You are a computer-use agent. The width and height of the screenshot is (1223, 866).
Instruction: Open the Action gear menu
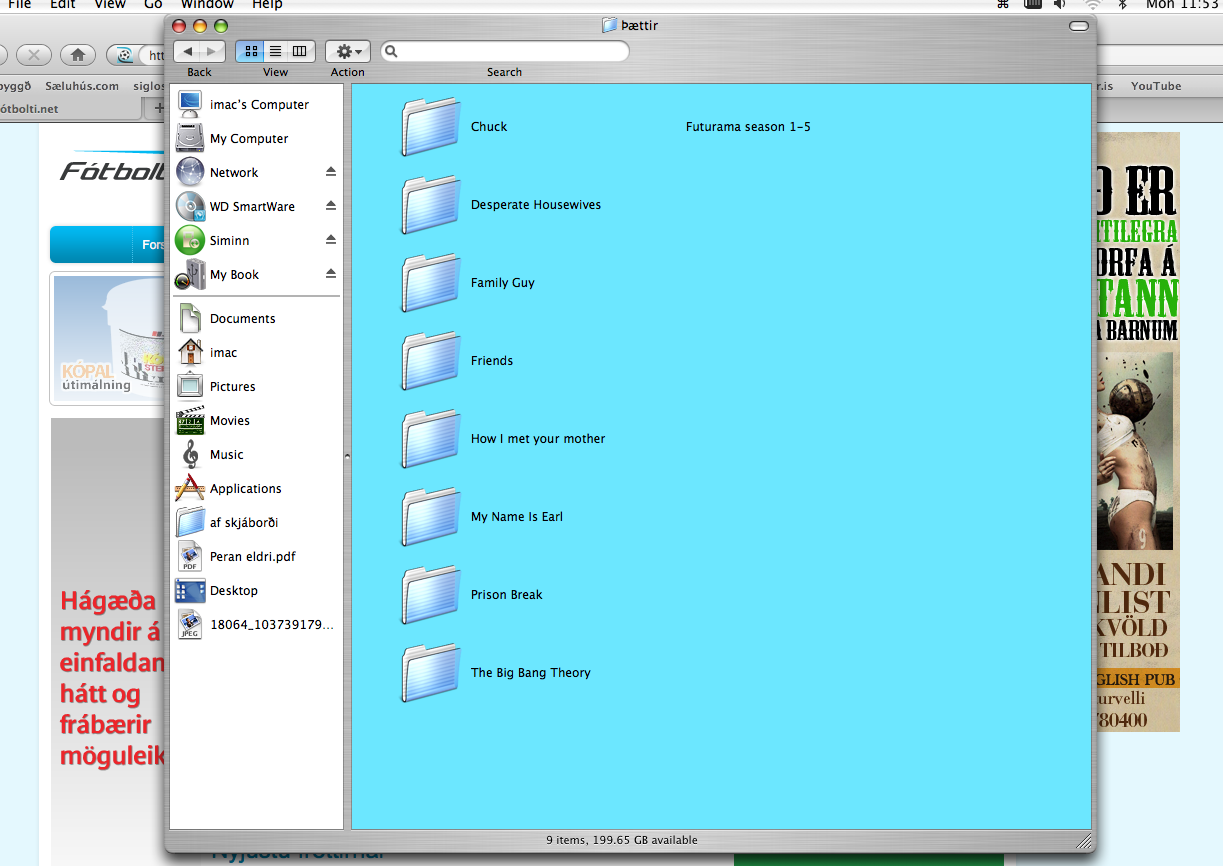(x=346, y=51)
